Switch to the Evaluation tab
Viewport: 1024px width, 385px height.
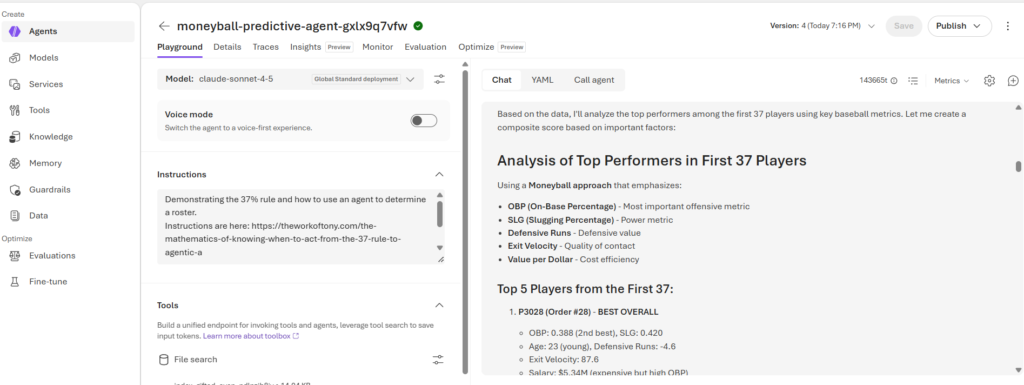pyautogui.click(x=425, y=47)
